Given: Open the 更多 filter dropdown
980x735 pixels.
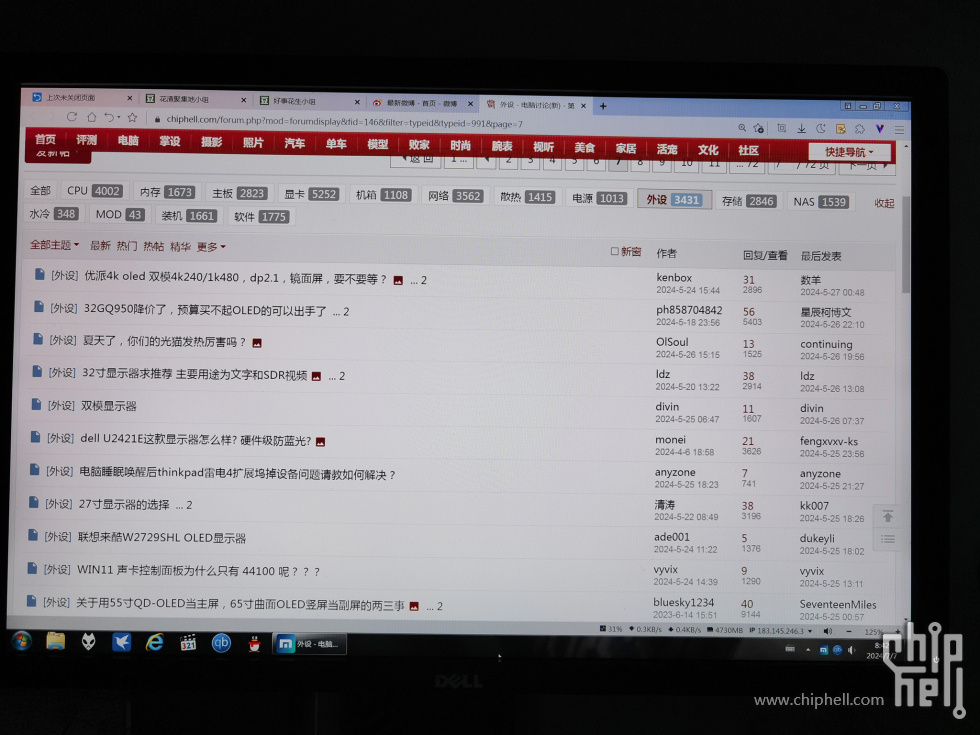Looking at the screenshot, I should [x=211, y=247].
